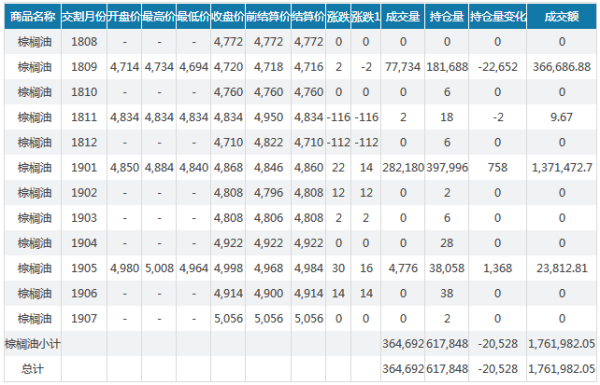
Task: Click position change value 1,368
Action: tap(497, 268)
